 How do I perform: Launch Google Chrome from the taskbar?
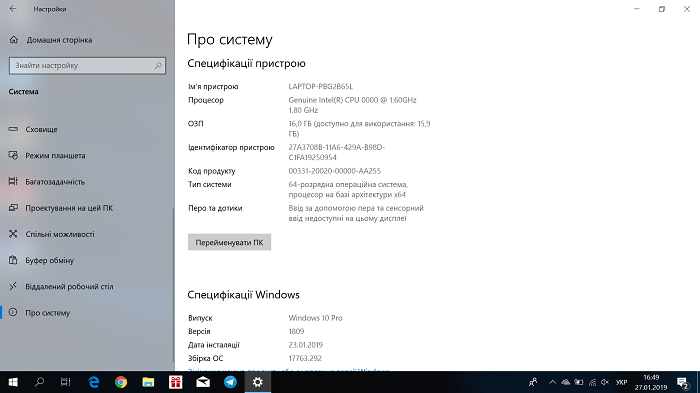121,382
